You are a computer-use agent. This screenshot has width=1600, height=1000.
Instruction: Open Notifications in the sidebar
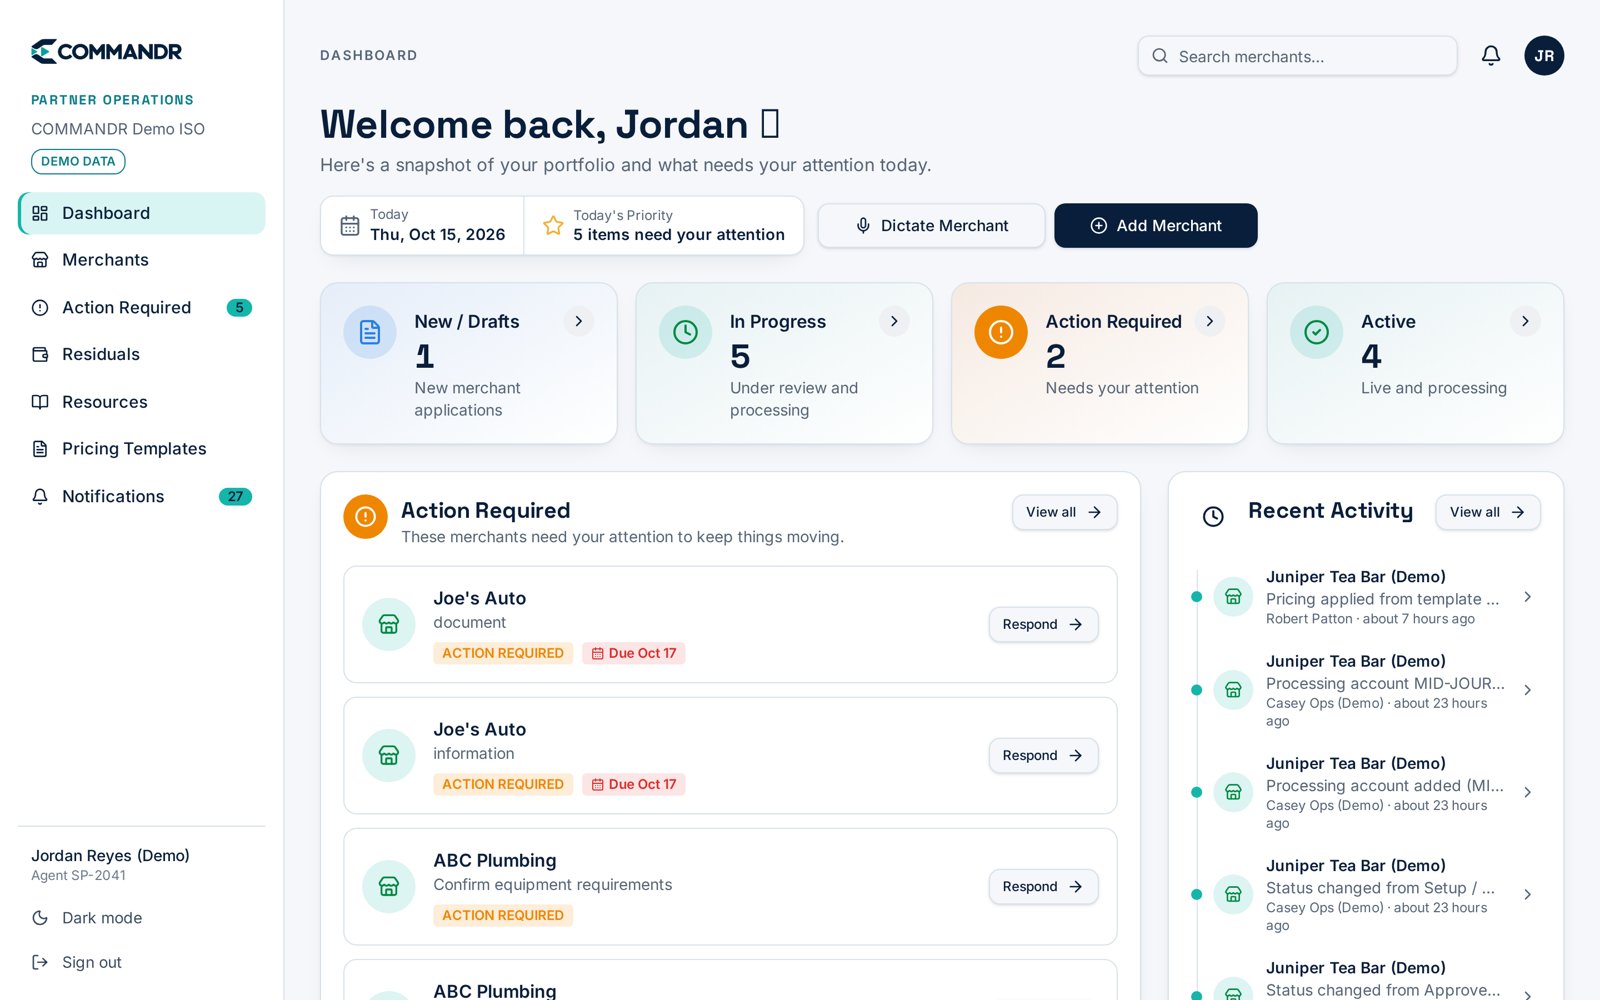142,496
